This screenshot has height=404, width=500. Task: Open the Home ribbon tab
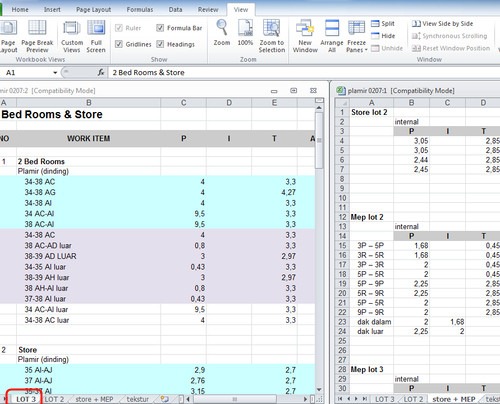(20, 9)
